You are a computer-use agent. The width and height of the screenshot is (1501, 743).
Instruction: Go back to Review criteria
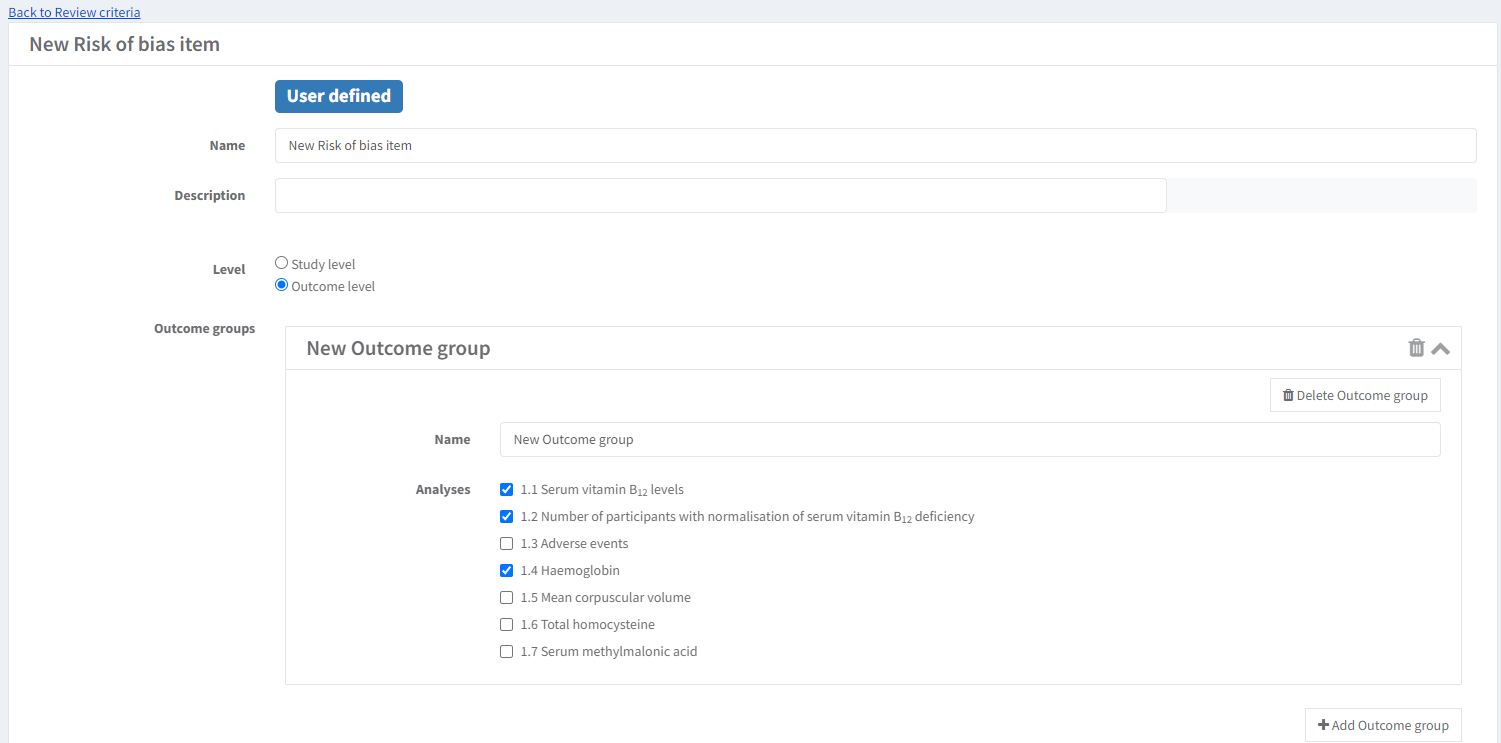75,12
